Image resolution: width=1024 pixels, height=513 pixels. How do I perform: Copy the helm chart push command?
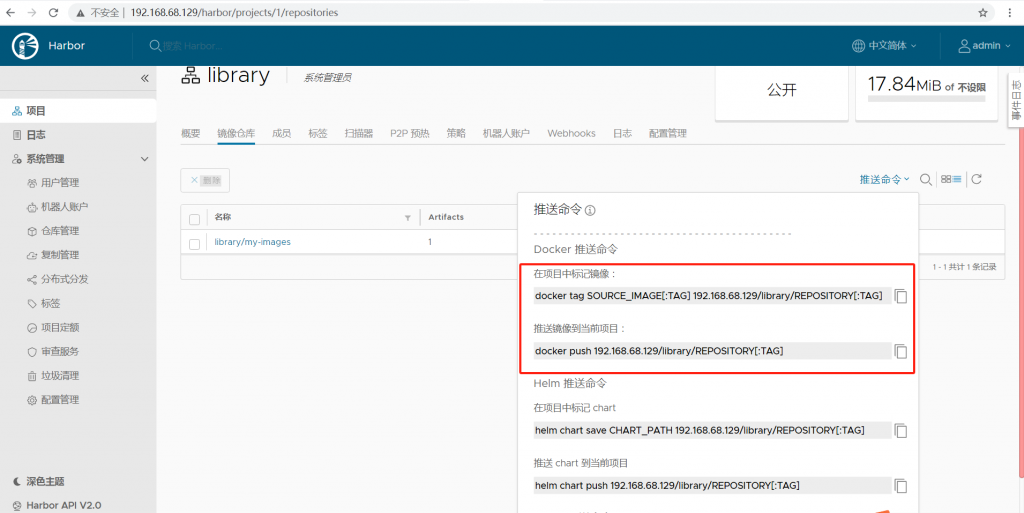click(901, 486)
